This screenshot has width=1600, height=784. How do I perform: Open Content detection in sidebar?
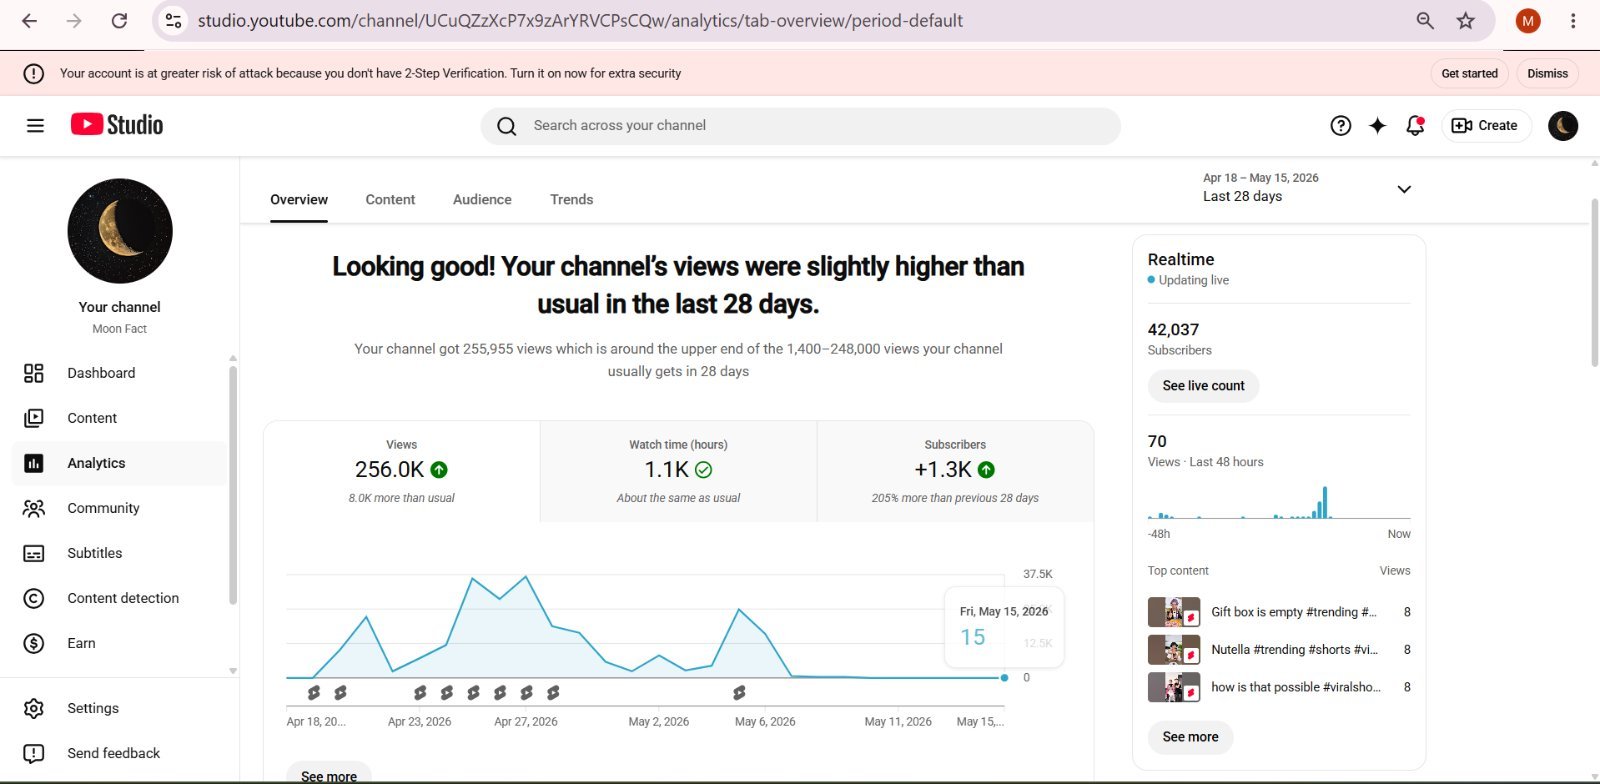[x=120, y=598]
